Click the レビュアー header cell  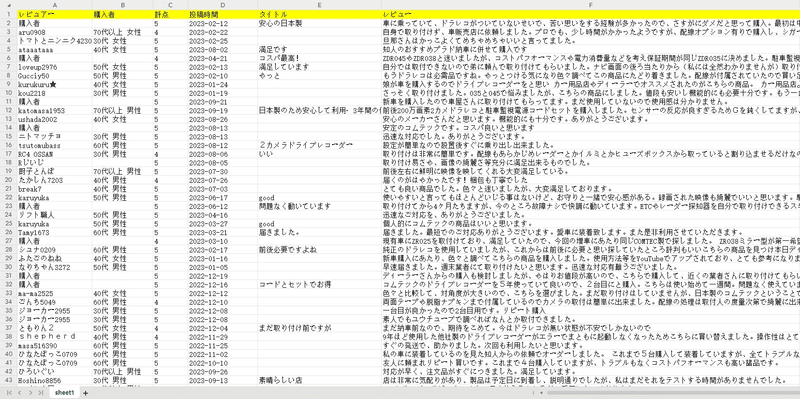(x=54, y=15)
